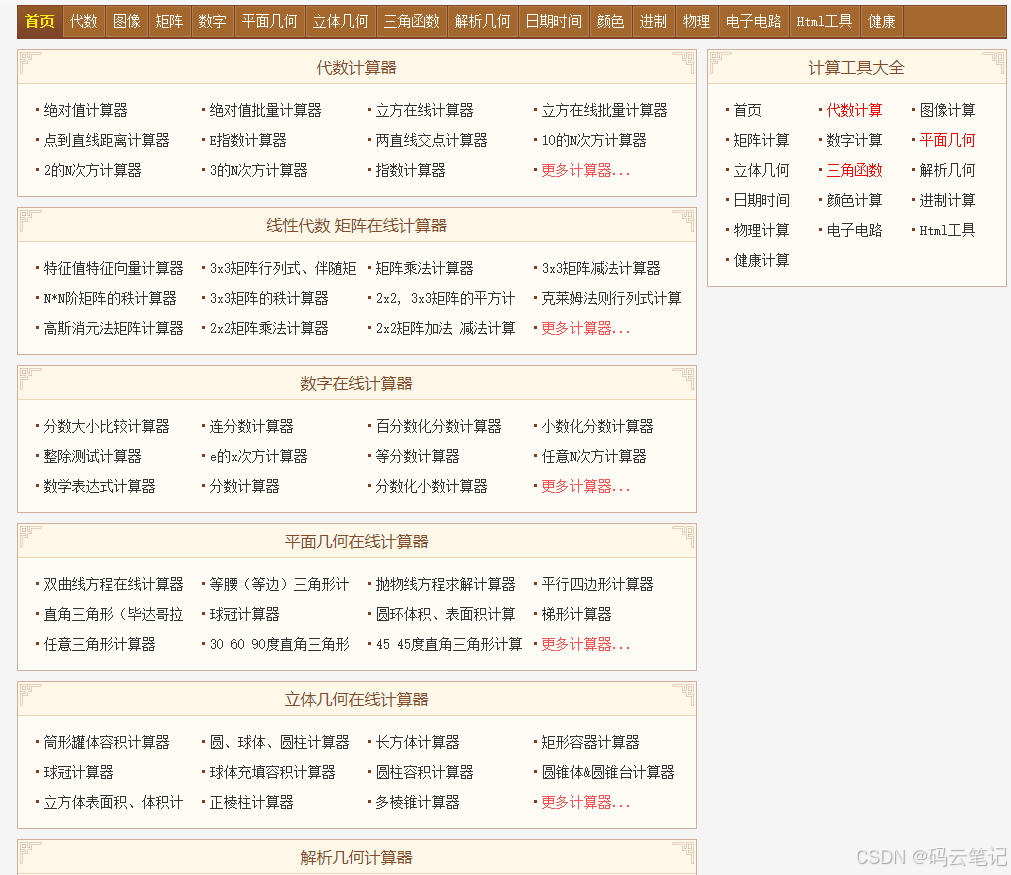The image size is (1011, 875).
Task: Click 进制计算 in sidebar
Action: [x=947, y=201]
